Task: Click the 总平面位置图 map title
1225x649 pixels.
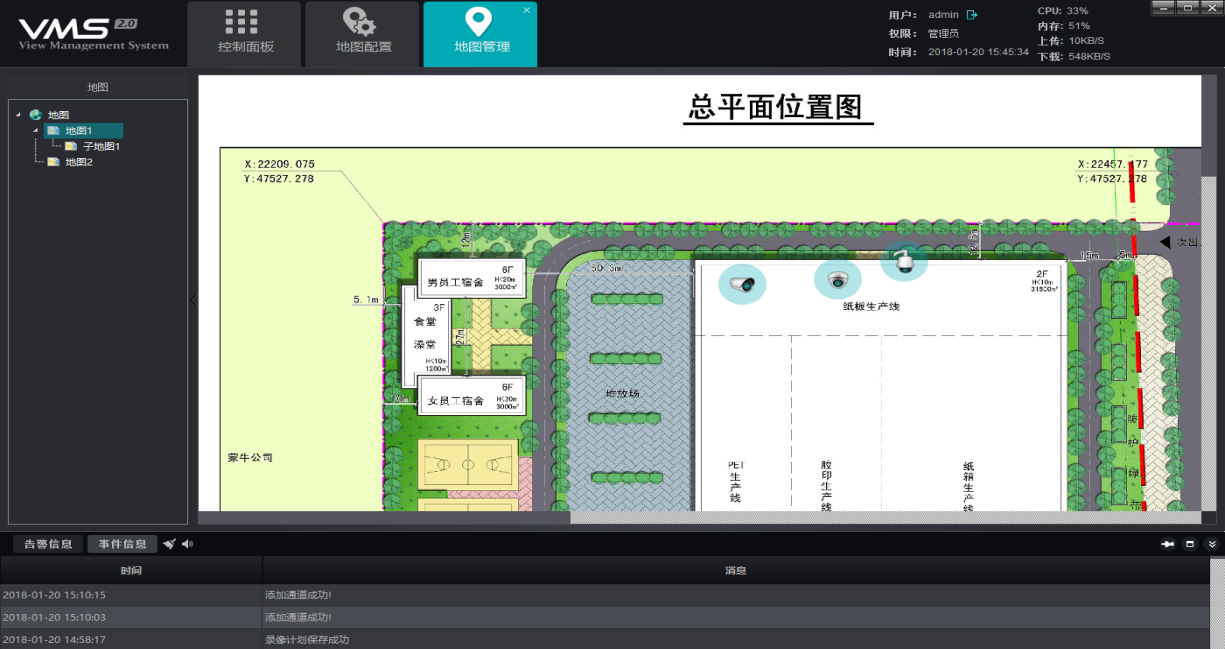Action: pyautogui.click(x=777, y=106)
